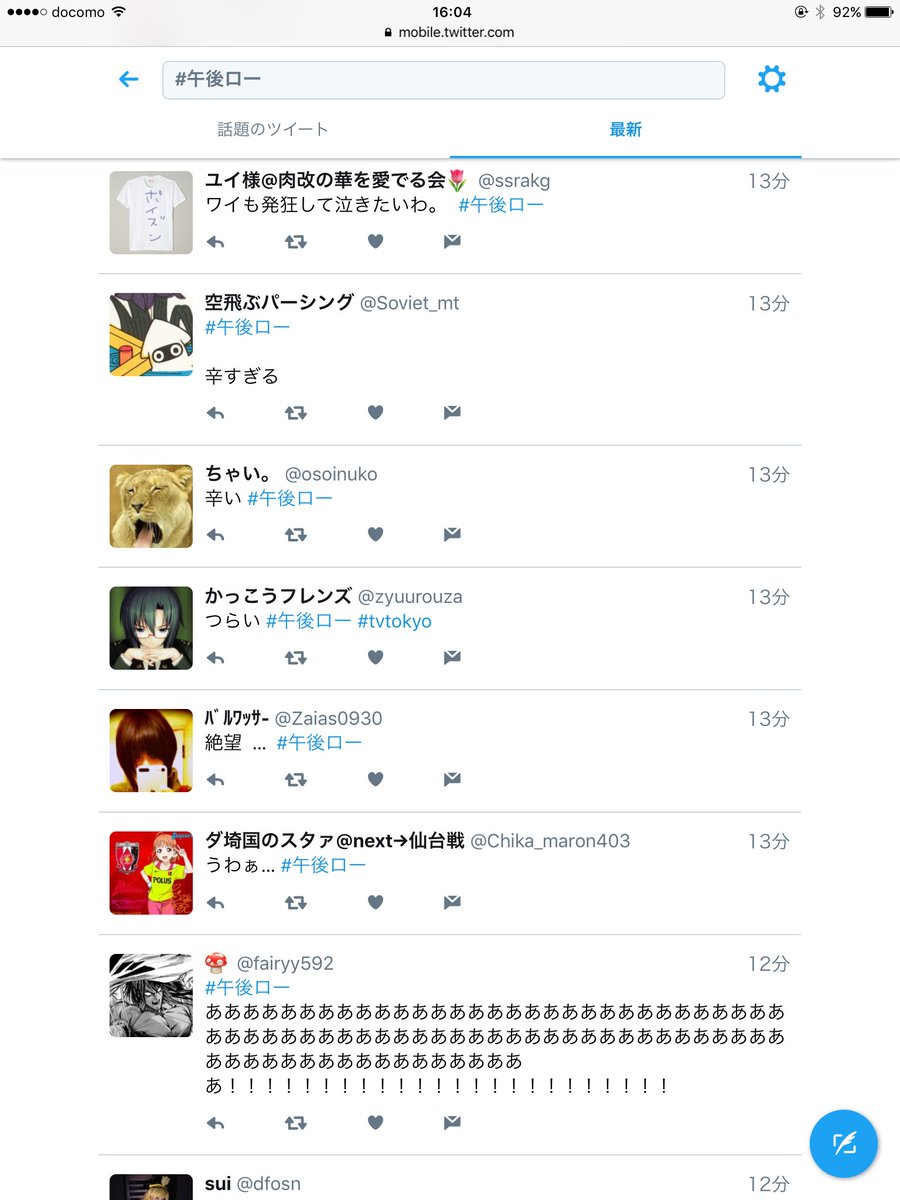Click the #午後ロー search field

[x=443, y=80]
